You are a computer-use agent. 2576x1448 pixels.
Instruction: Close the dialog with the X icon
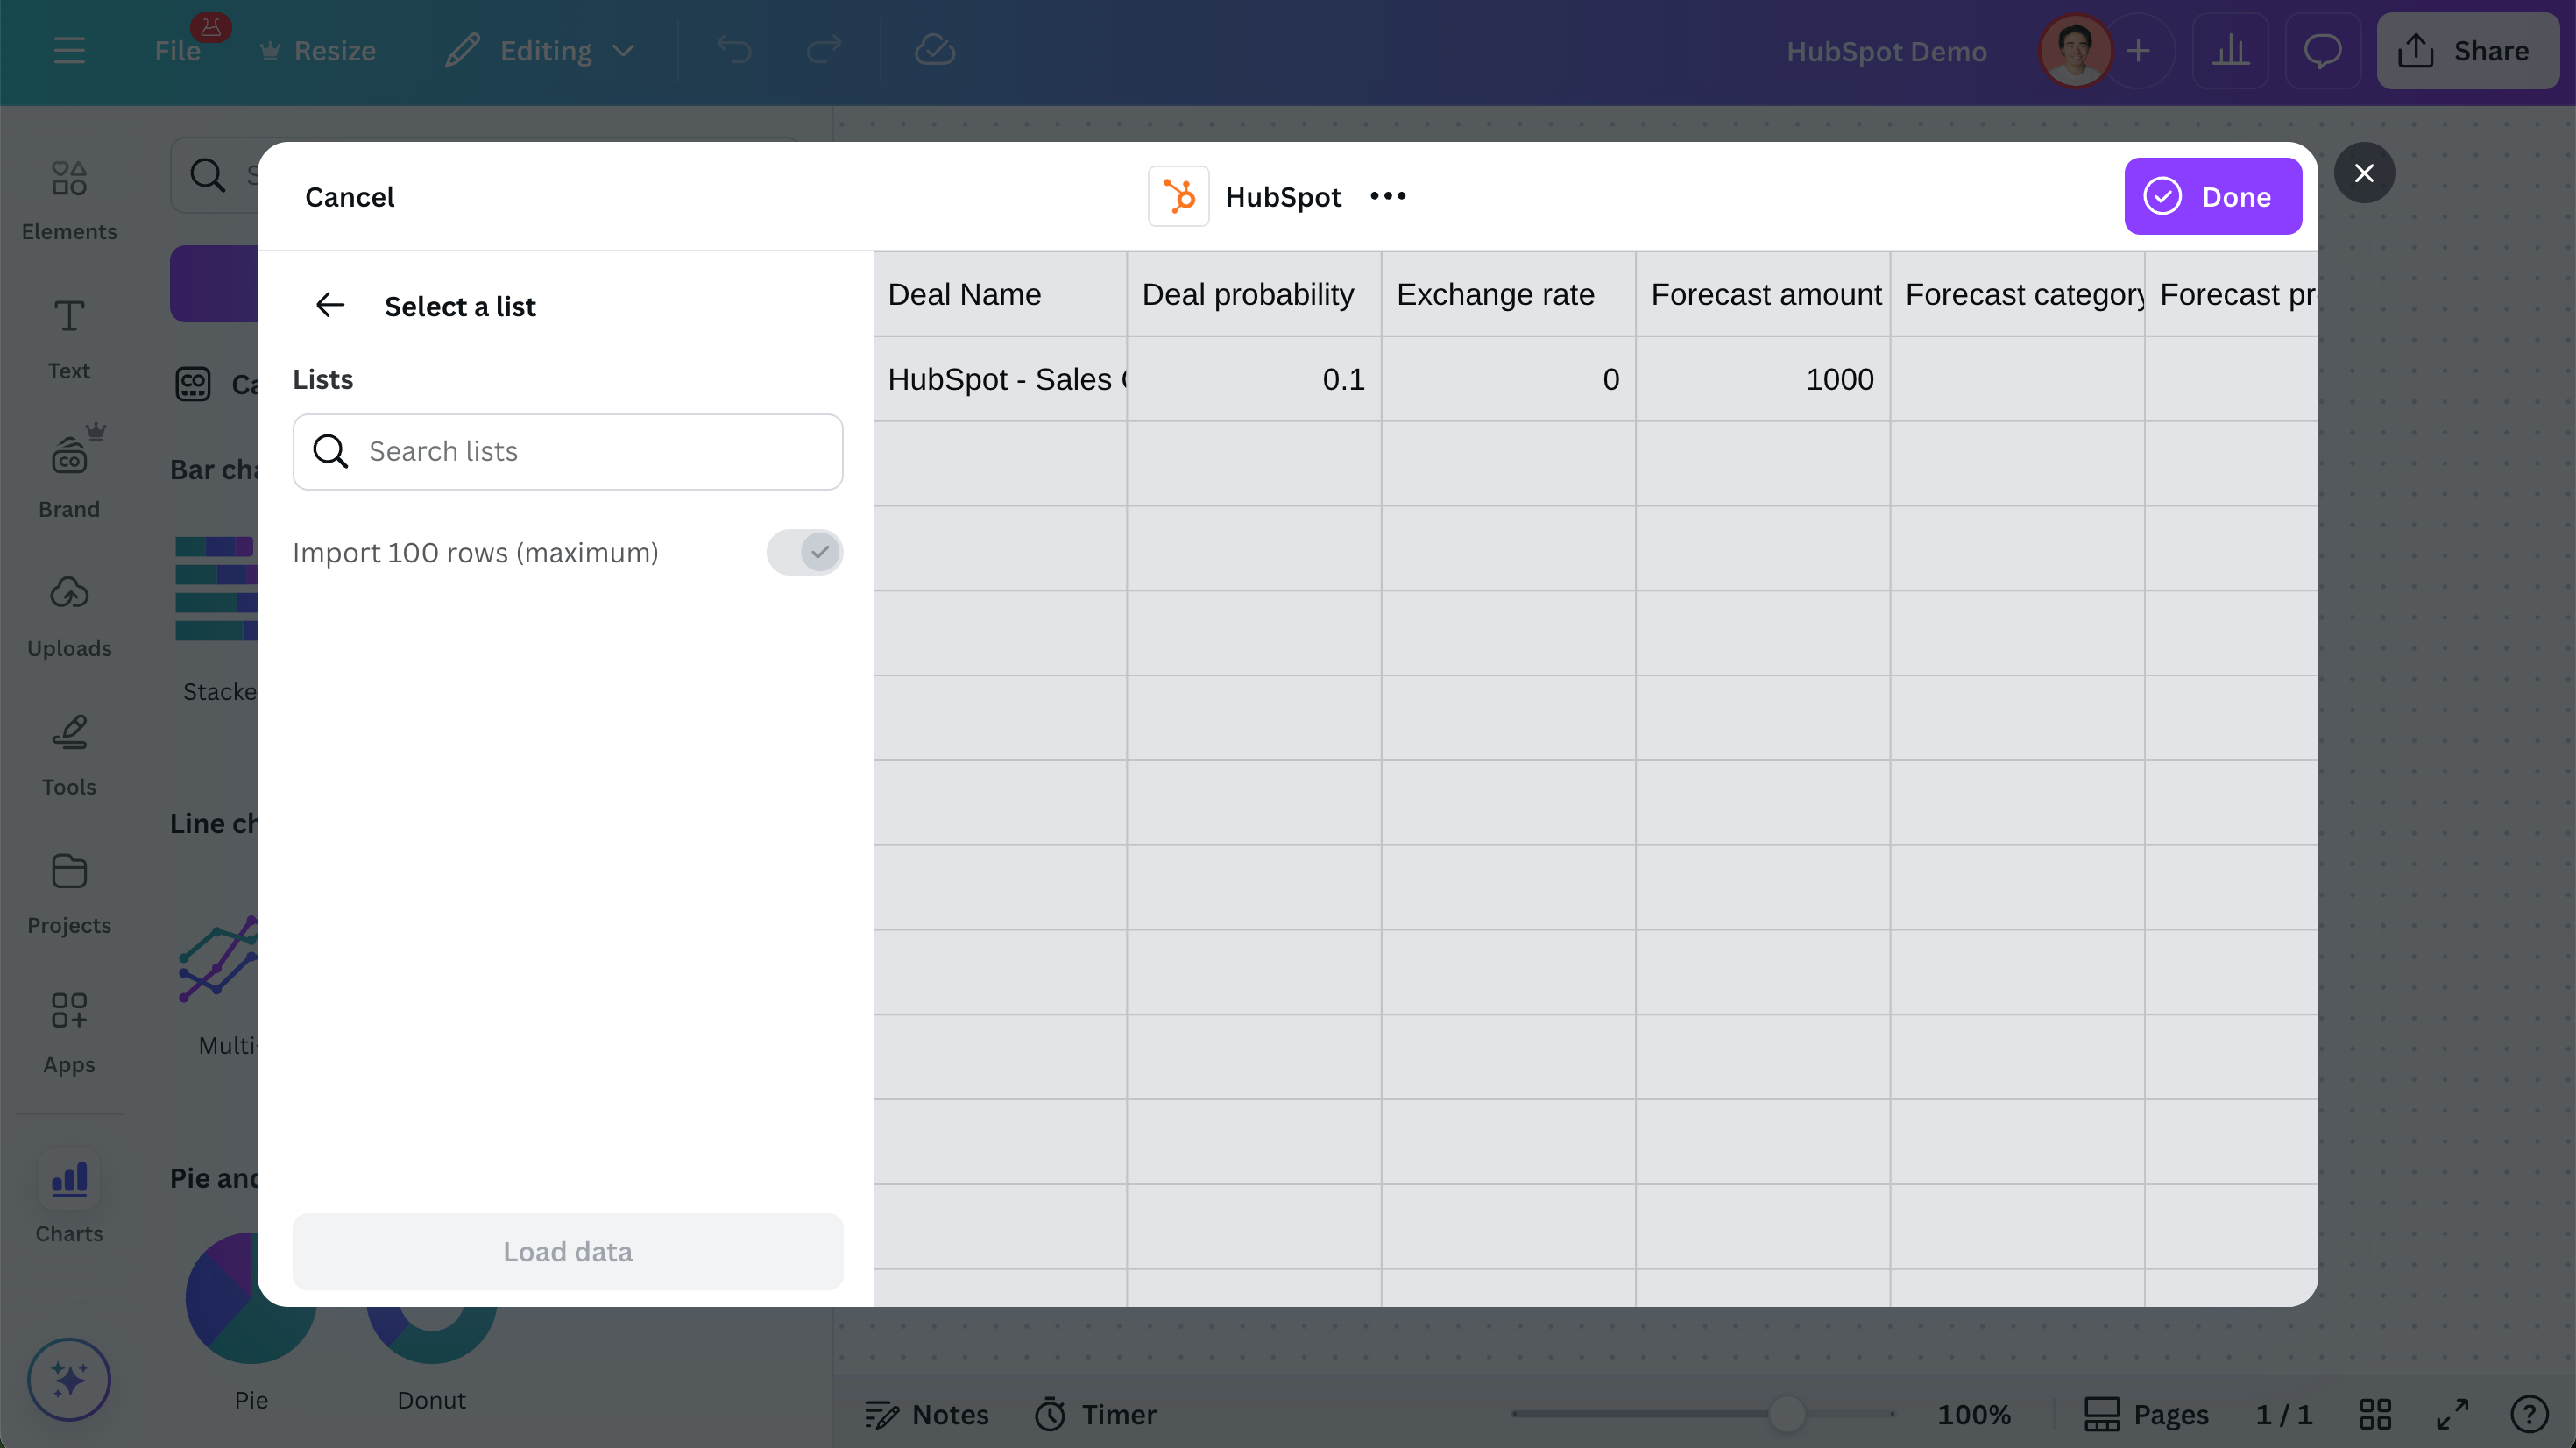2364,173
